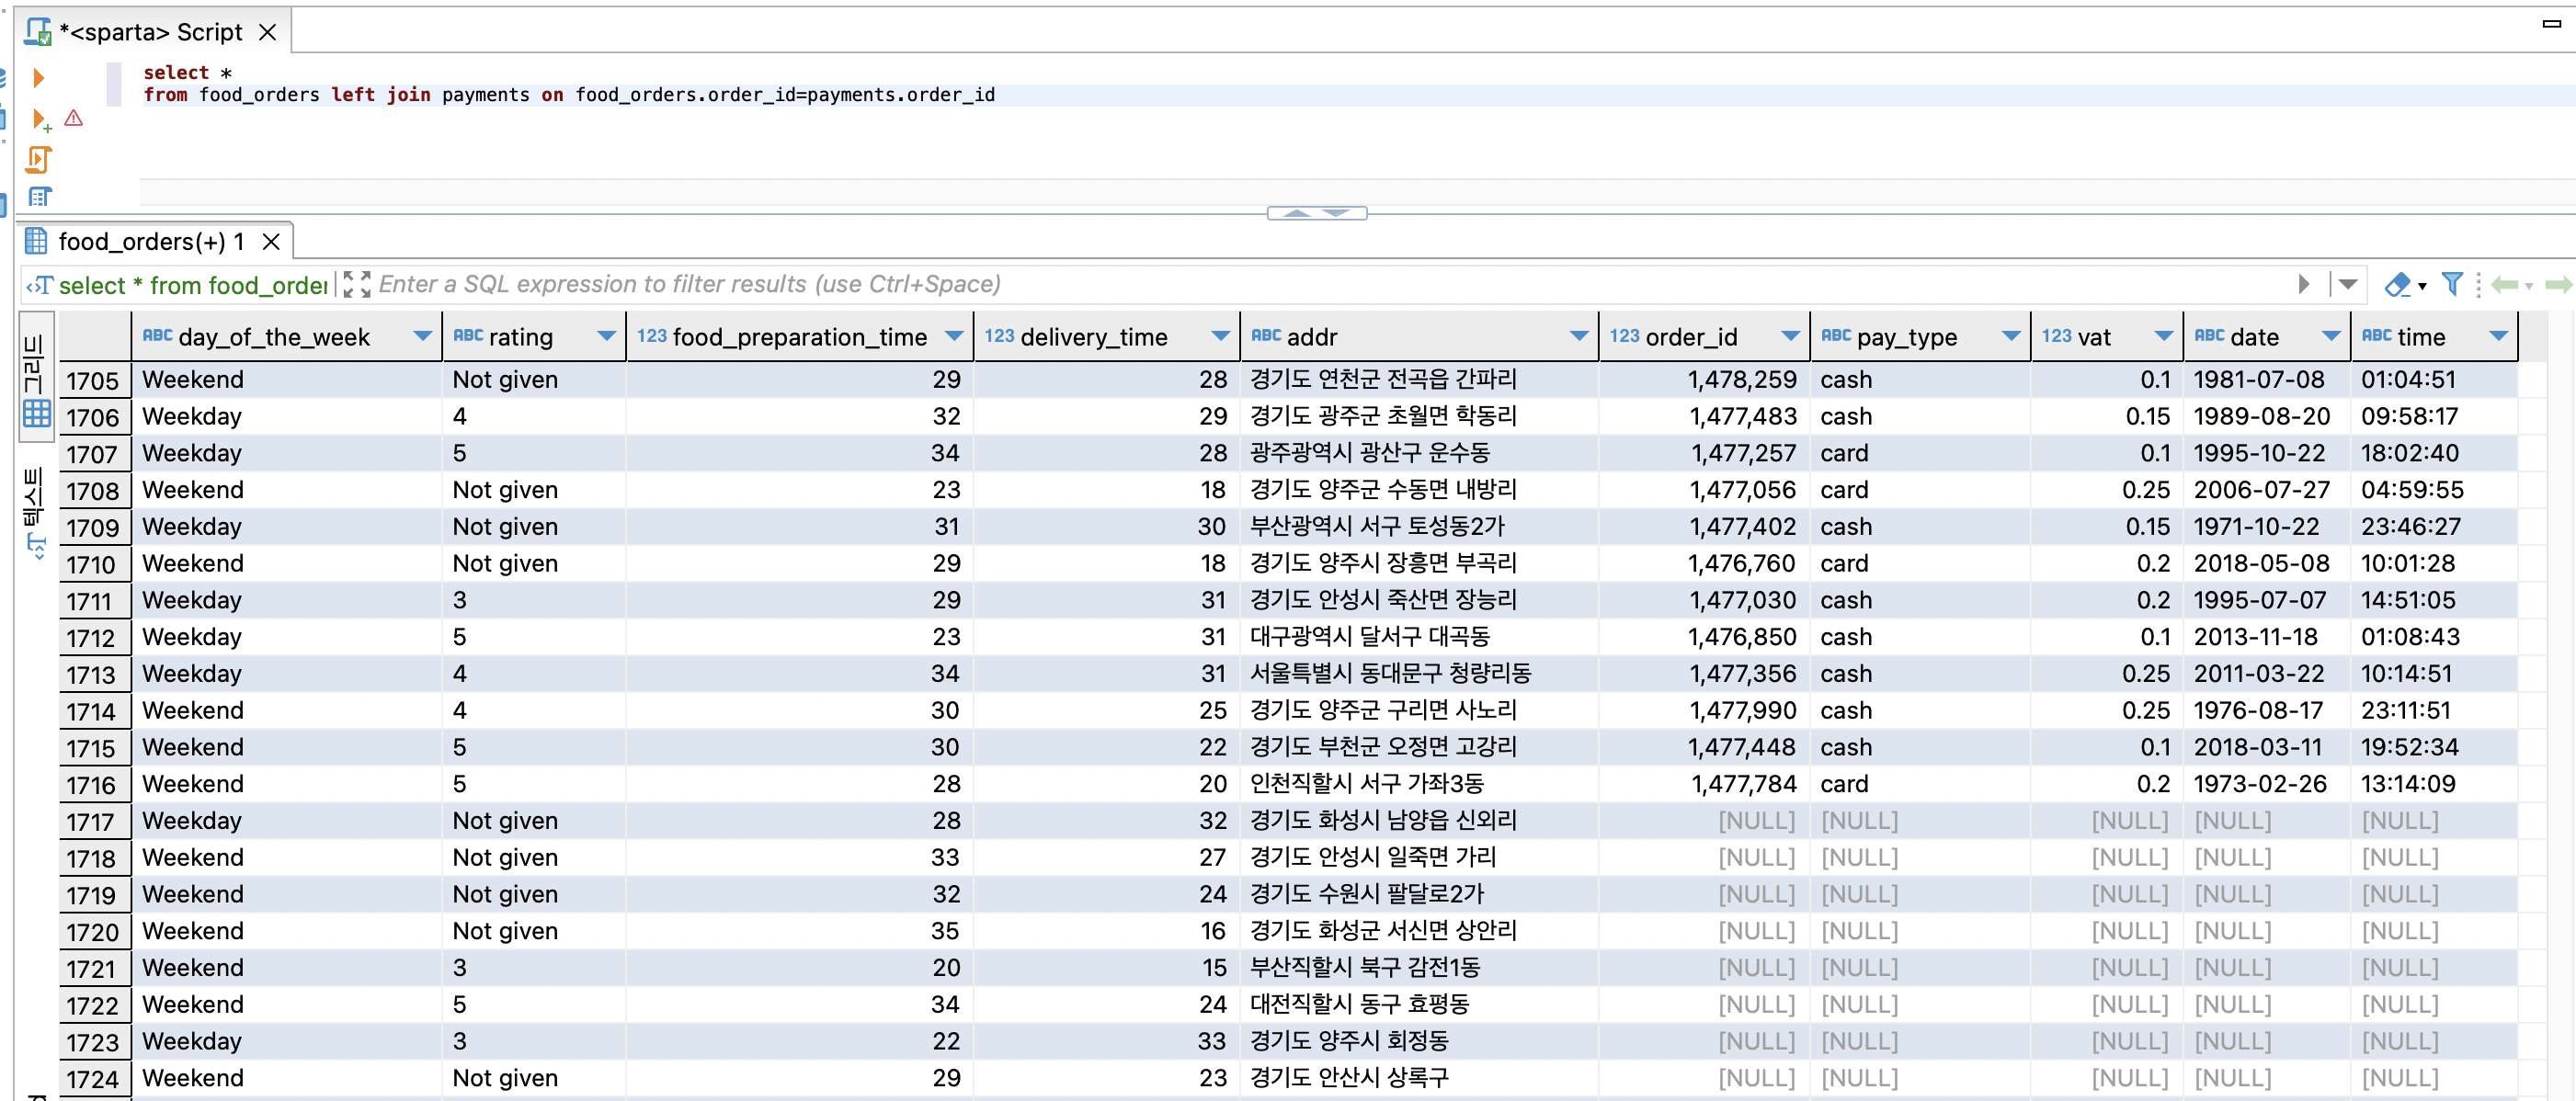The image size is (2576, 1101).
Task: Click the SQL filter expression input field
Action: pos(1300,285)
